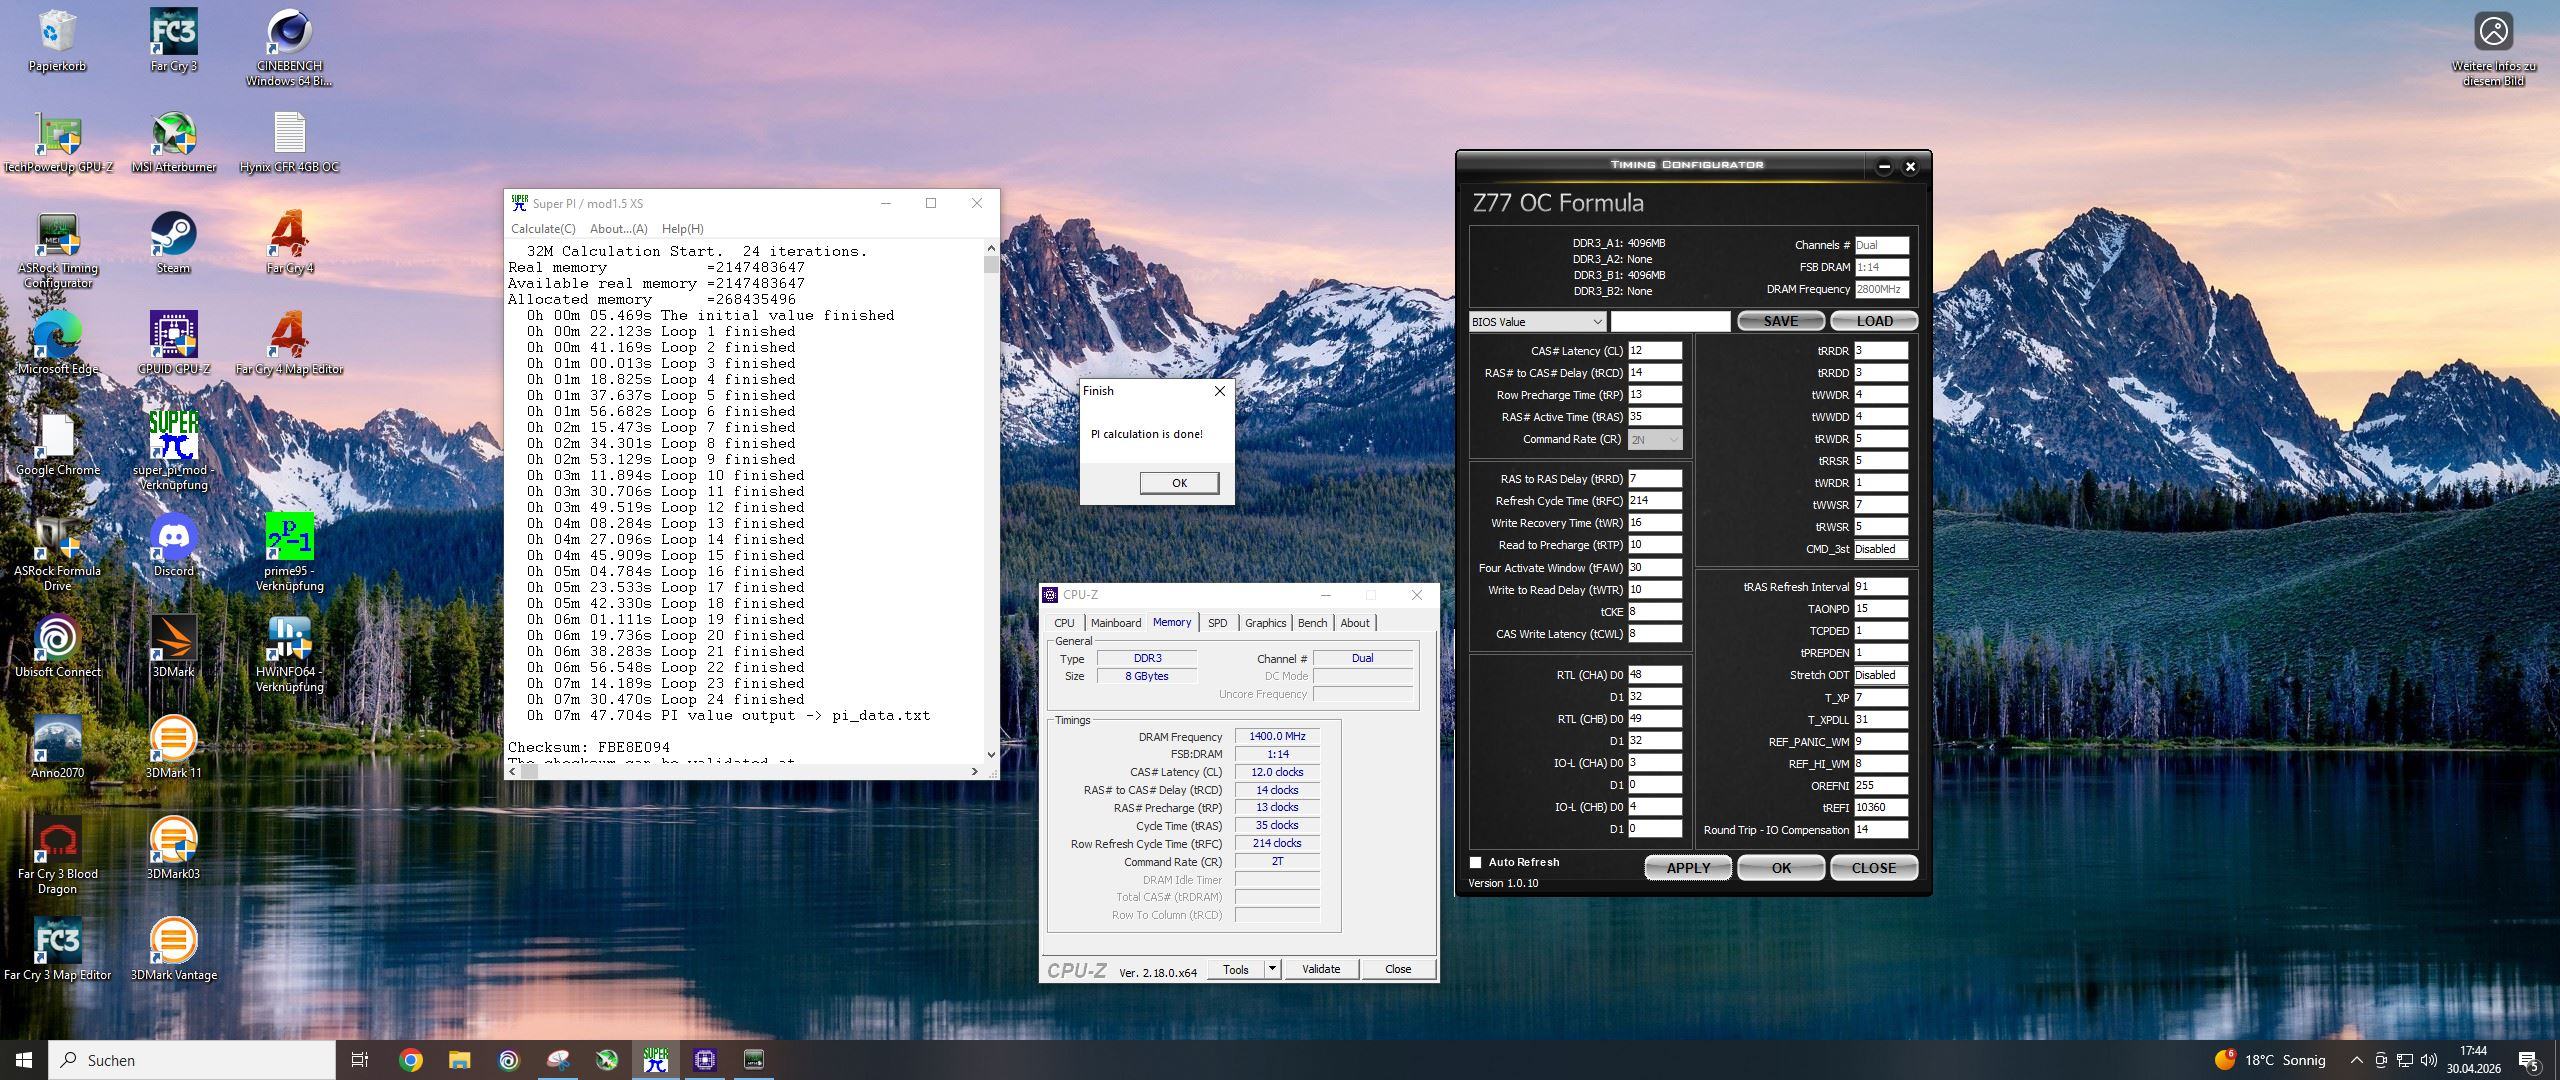Open Help(H) menu in Super PI
The image size is (2560, 1080).
click(x=682, y=229)
